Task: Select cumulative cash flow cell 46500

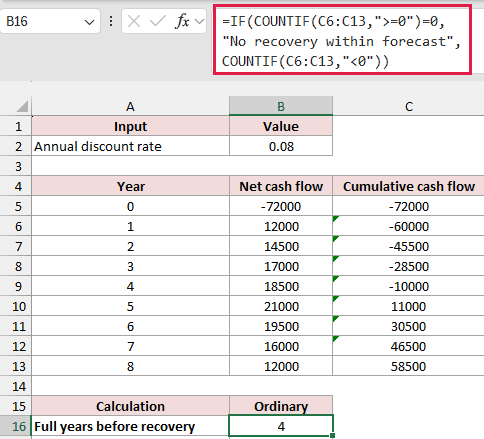Action: pyautogui.click(x=408, y=346)
